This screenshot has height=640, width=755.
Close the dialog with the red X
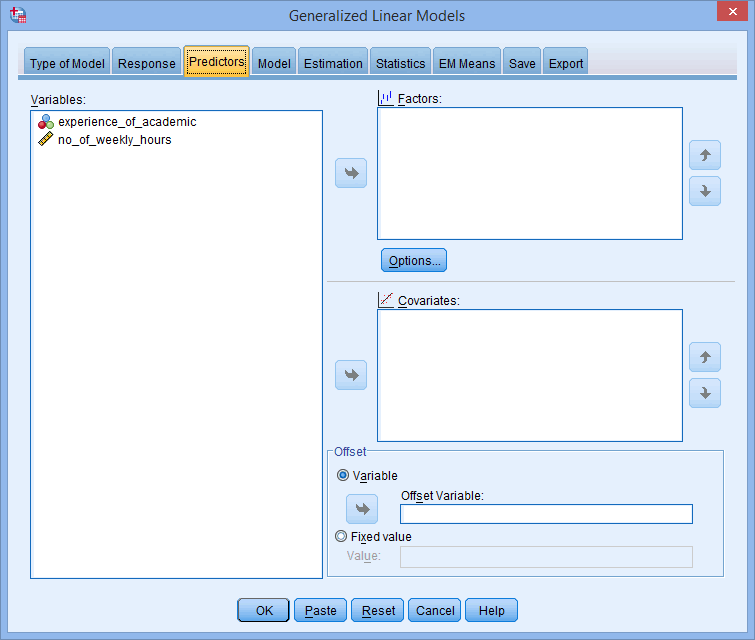point(732,11)
